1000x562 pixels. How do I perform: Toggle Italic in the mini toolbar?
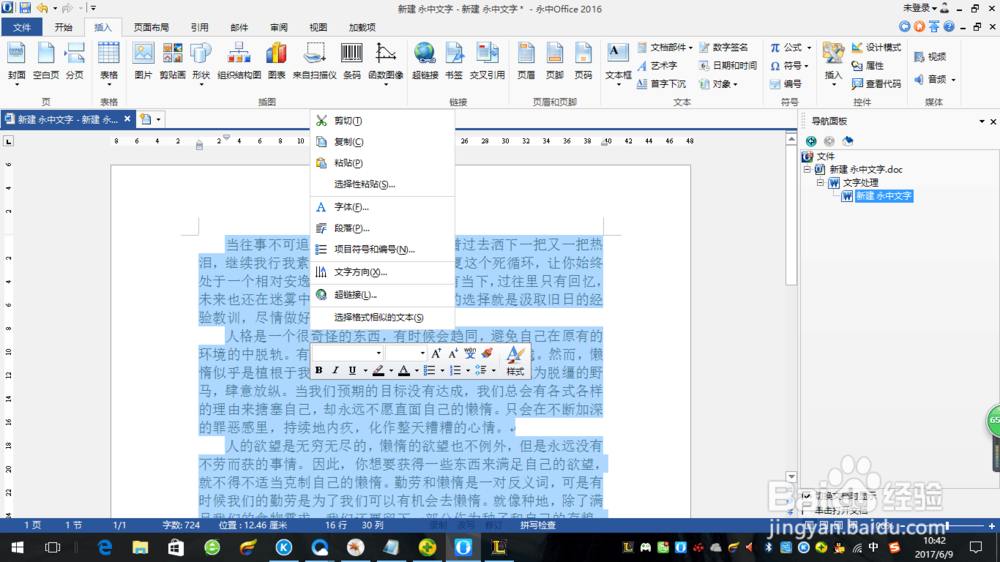[335, 371]
